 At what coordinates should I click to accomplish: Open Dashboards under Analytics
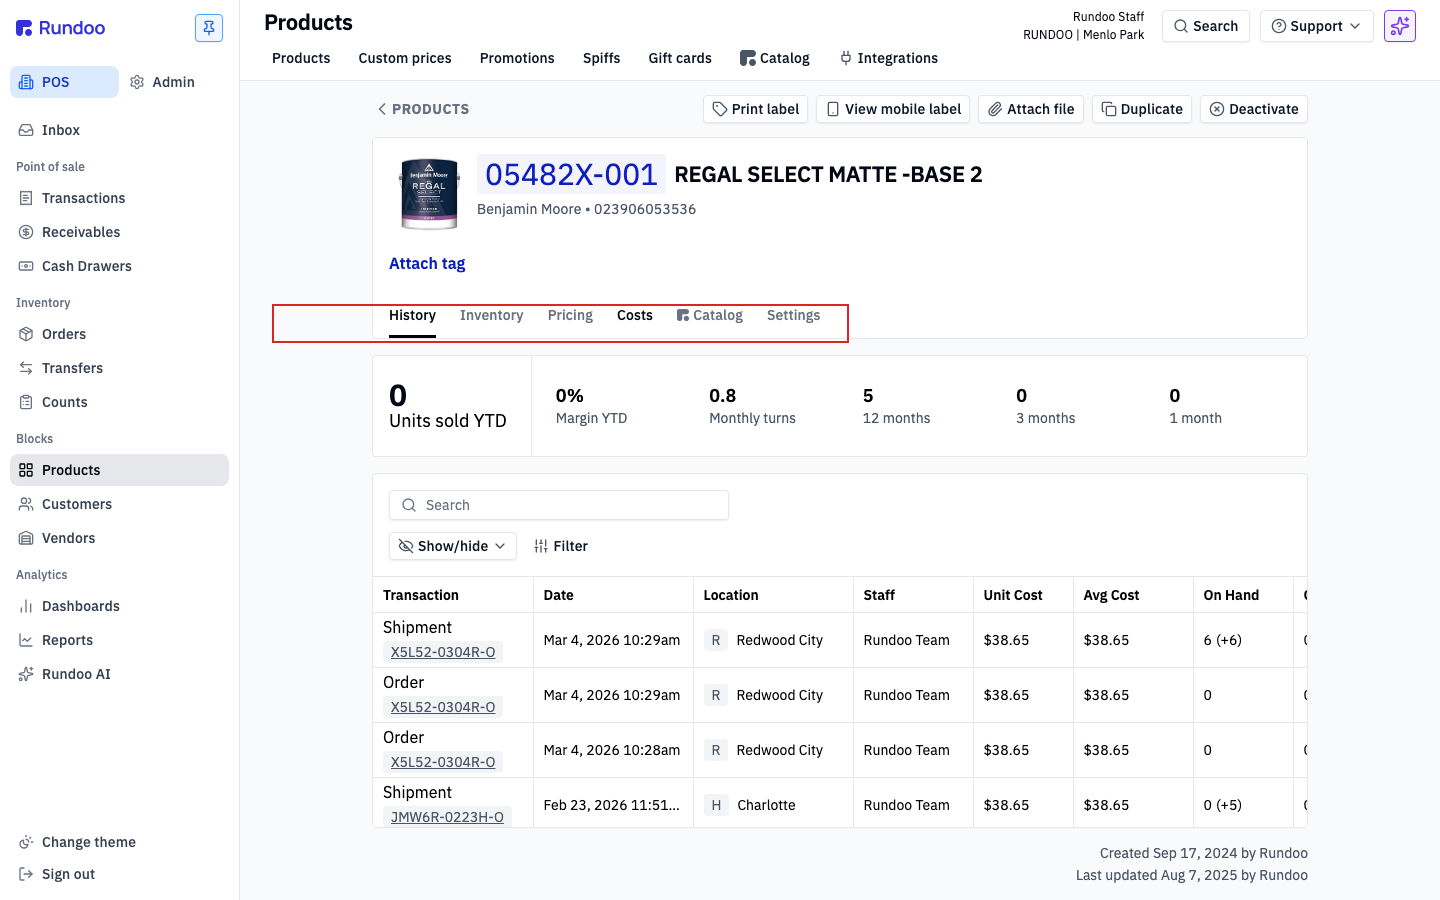pos(119,606)
